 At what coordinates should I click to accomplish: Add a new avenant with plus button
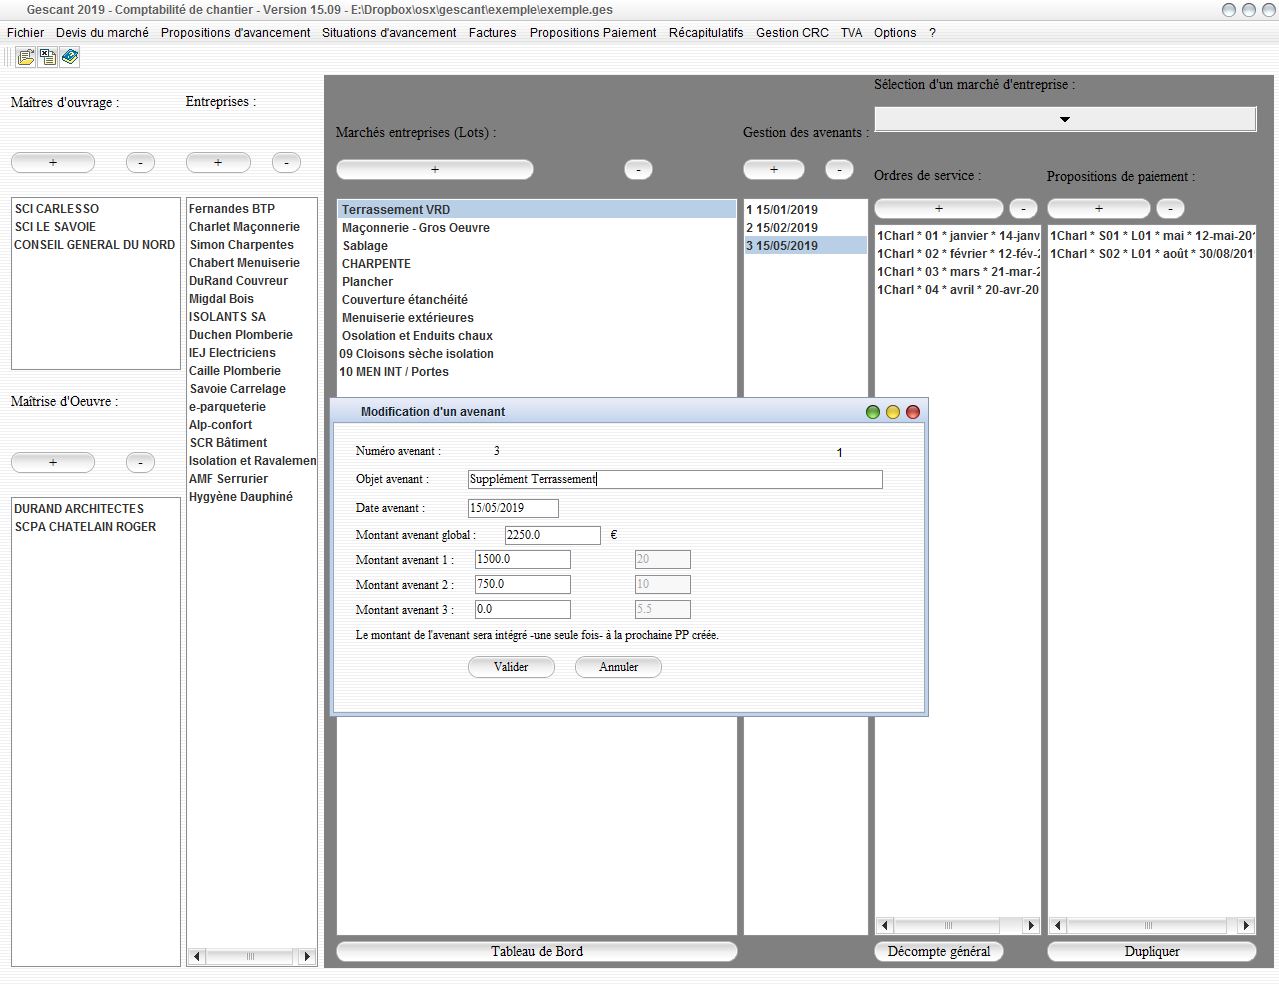pos(774,169)
